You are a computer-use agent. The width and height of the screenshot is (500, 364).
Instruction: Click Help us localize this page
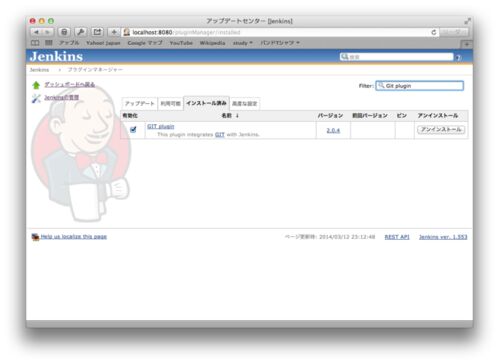(74, 237)
